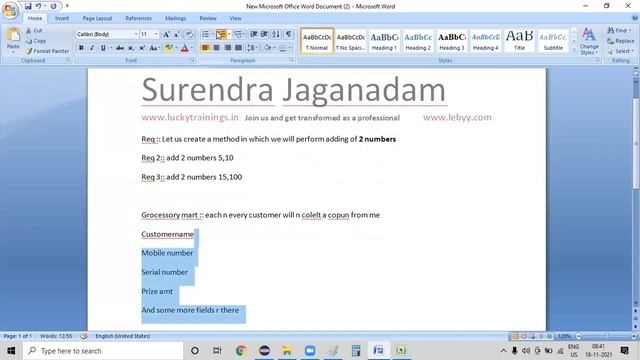
Task: Switch to the Review tab
Action: click(x=208, y=18)
